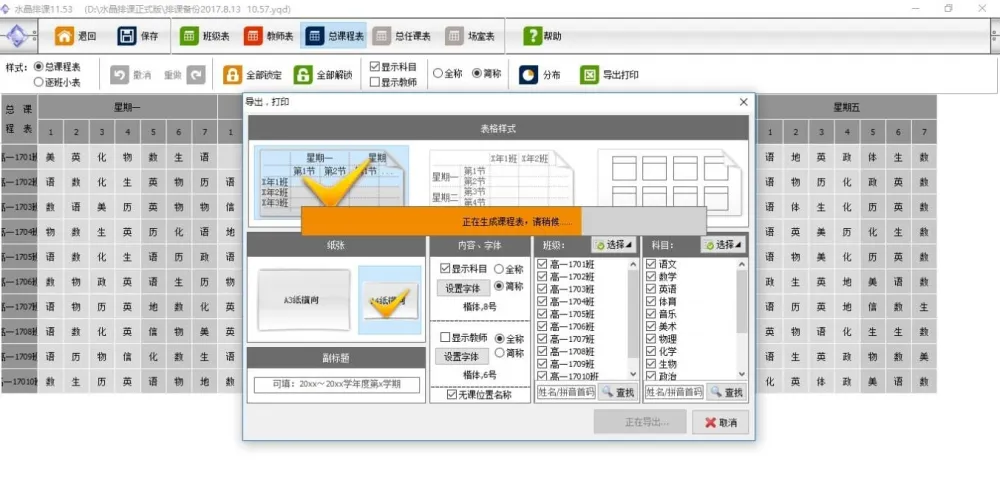This screenshot has width=1000, height=477.
Task: Toggle the 无课位置名称 checkbox
Action: click(x=452, y=395)
